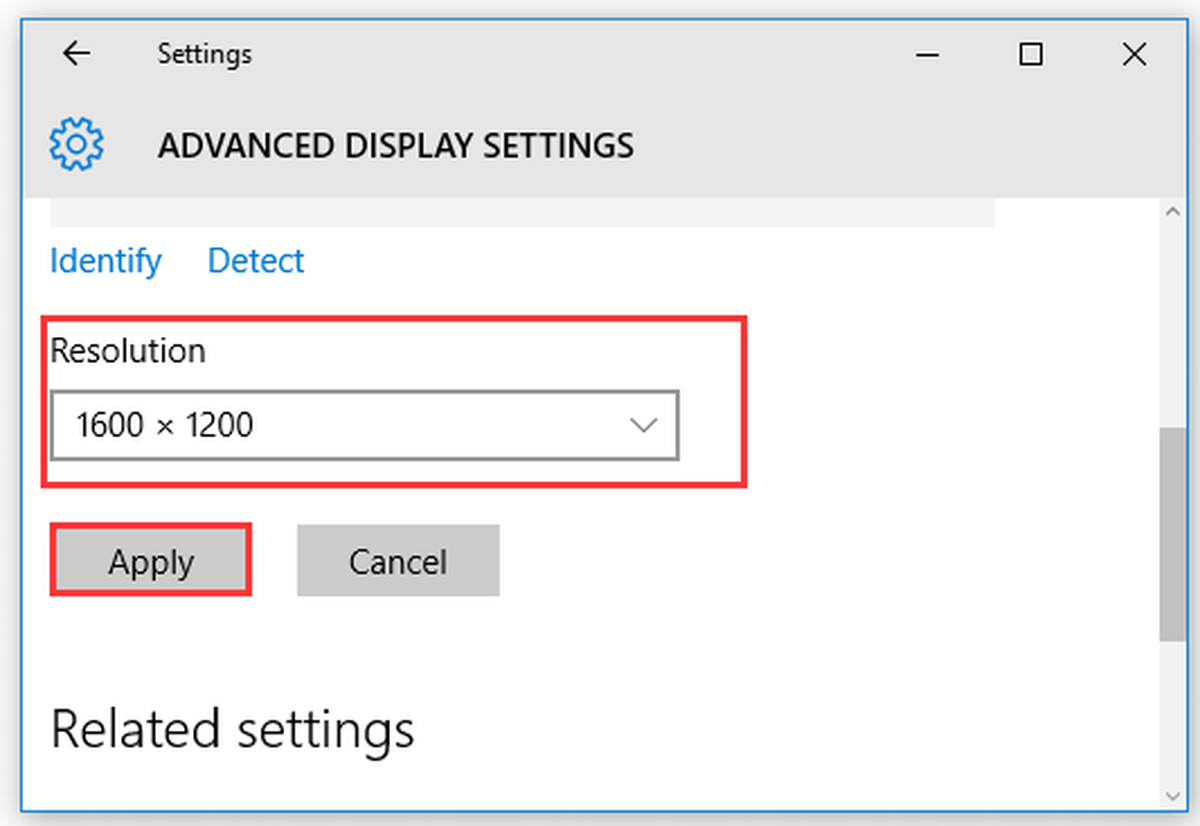Click the ADVANCED DISPLAY SETTINGS title
This screenshot has height=826, width=1200.
click(x=396, y=146)
